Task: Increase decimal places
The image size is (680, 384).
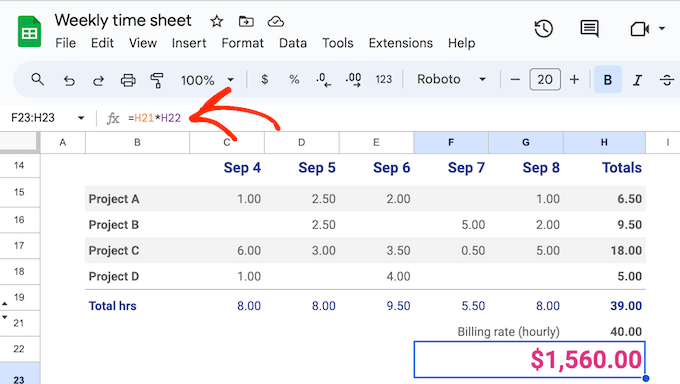Action: [x=353, y=80]
